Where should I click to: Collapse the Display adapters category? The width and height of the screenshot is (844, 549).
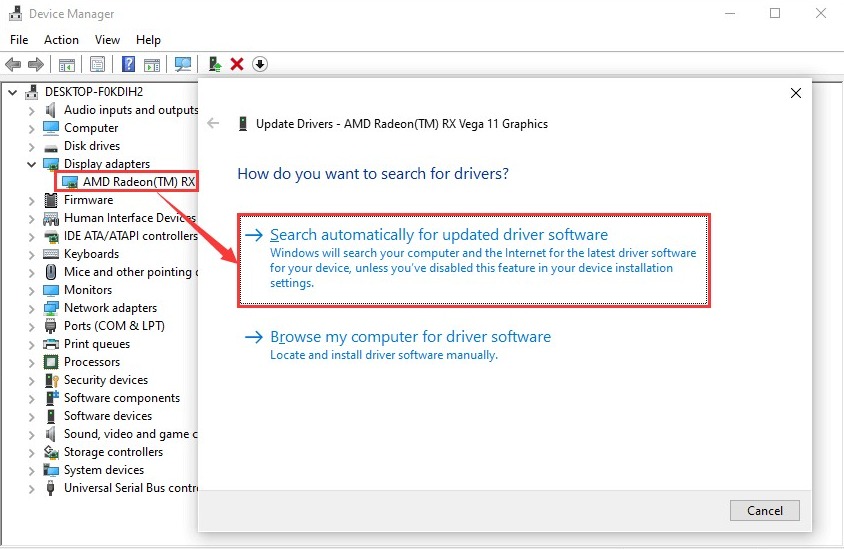(x=31, y=164)
